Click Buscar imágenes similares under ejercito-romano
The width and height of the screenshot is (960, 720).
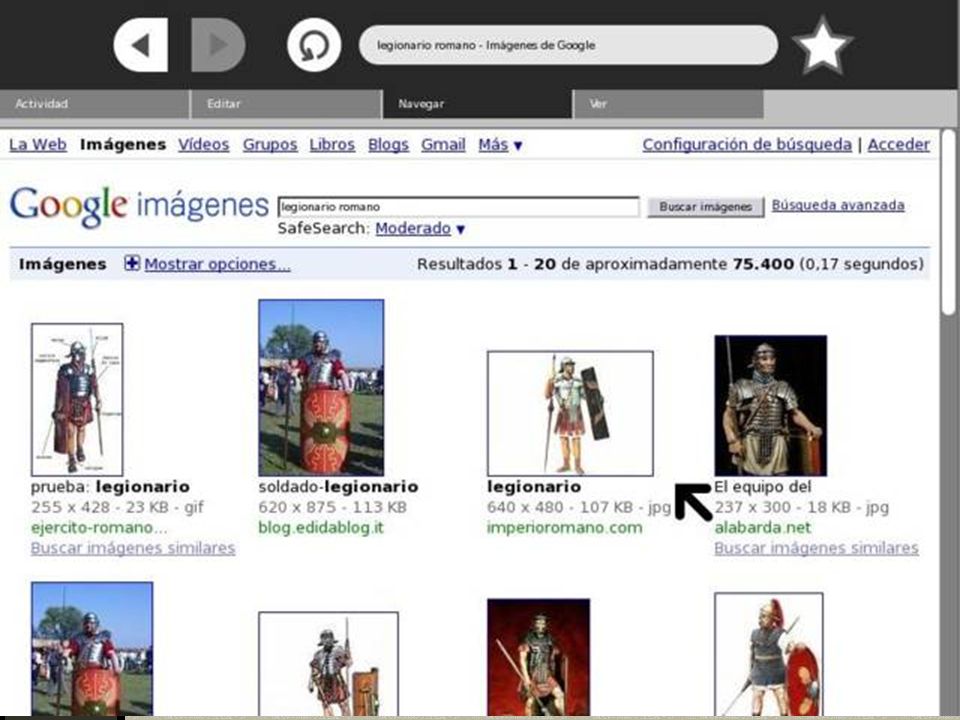tap(133, 548)
